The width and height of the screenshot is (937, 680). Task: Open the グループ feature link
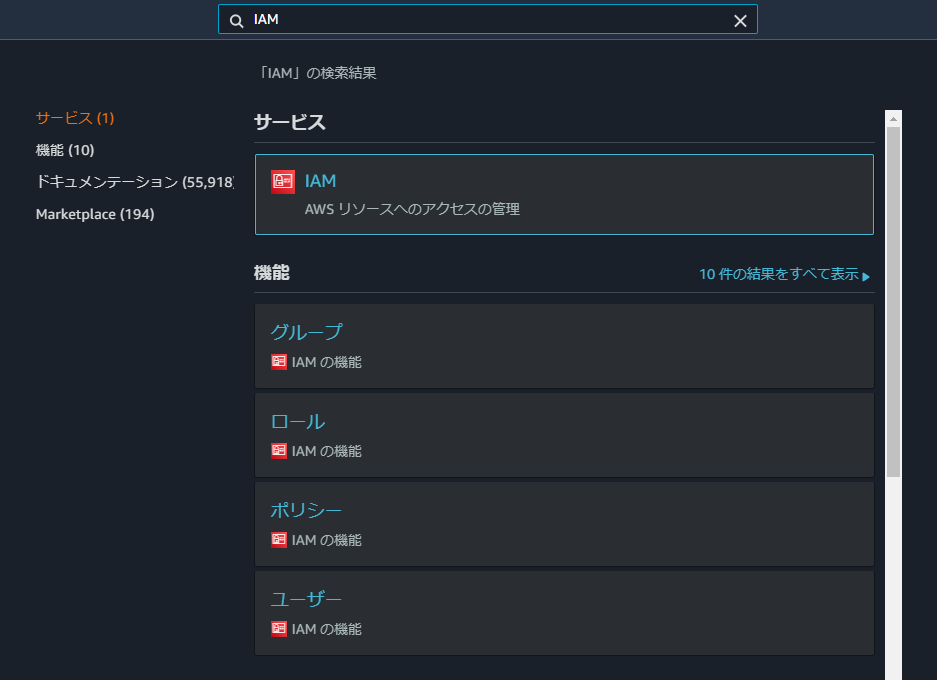(x=306, y=332)
